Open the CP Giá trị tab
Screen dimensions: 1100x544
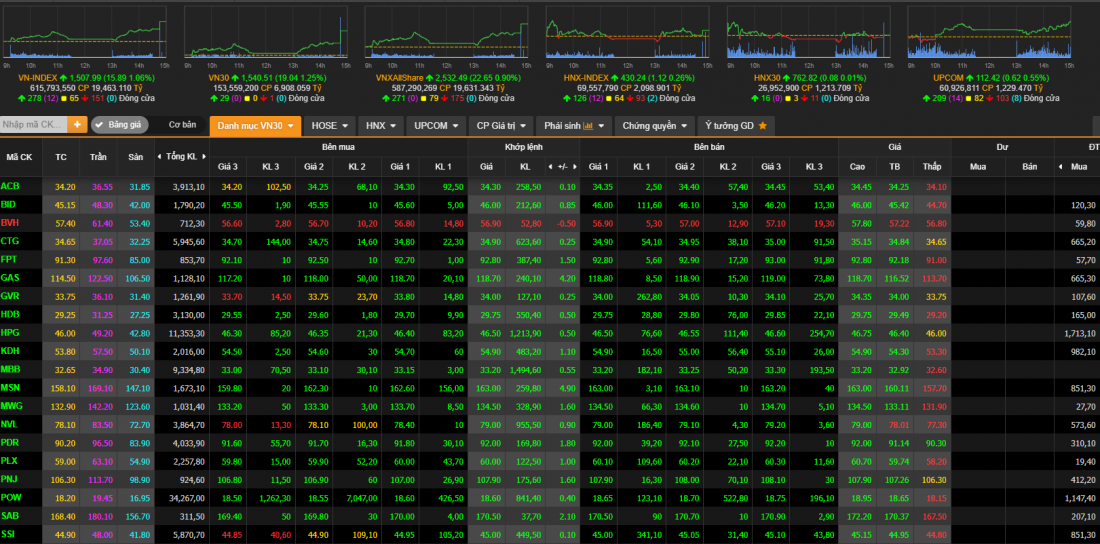(500, 126)
